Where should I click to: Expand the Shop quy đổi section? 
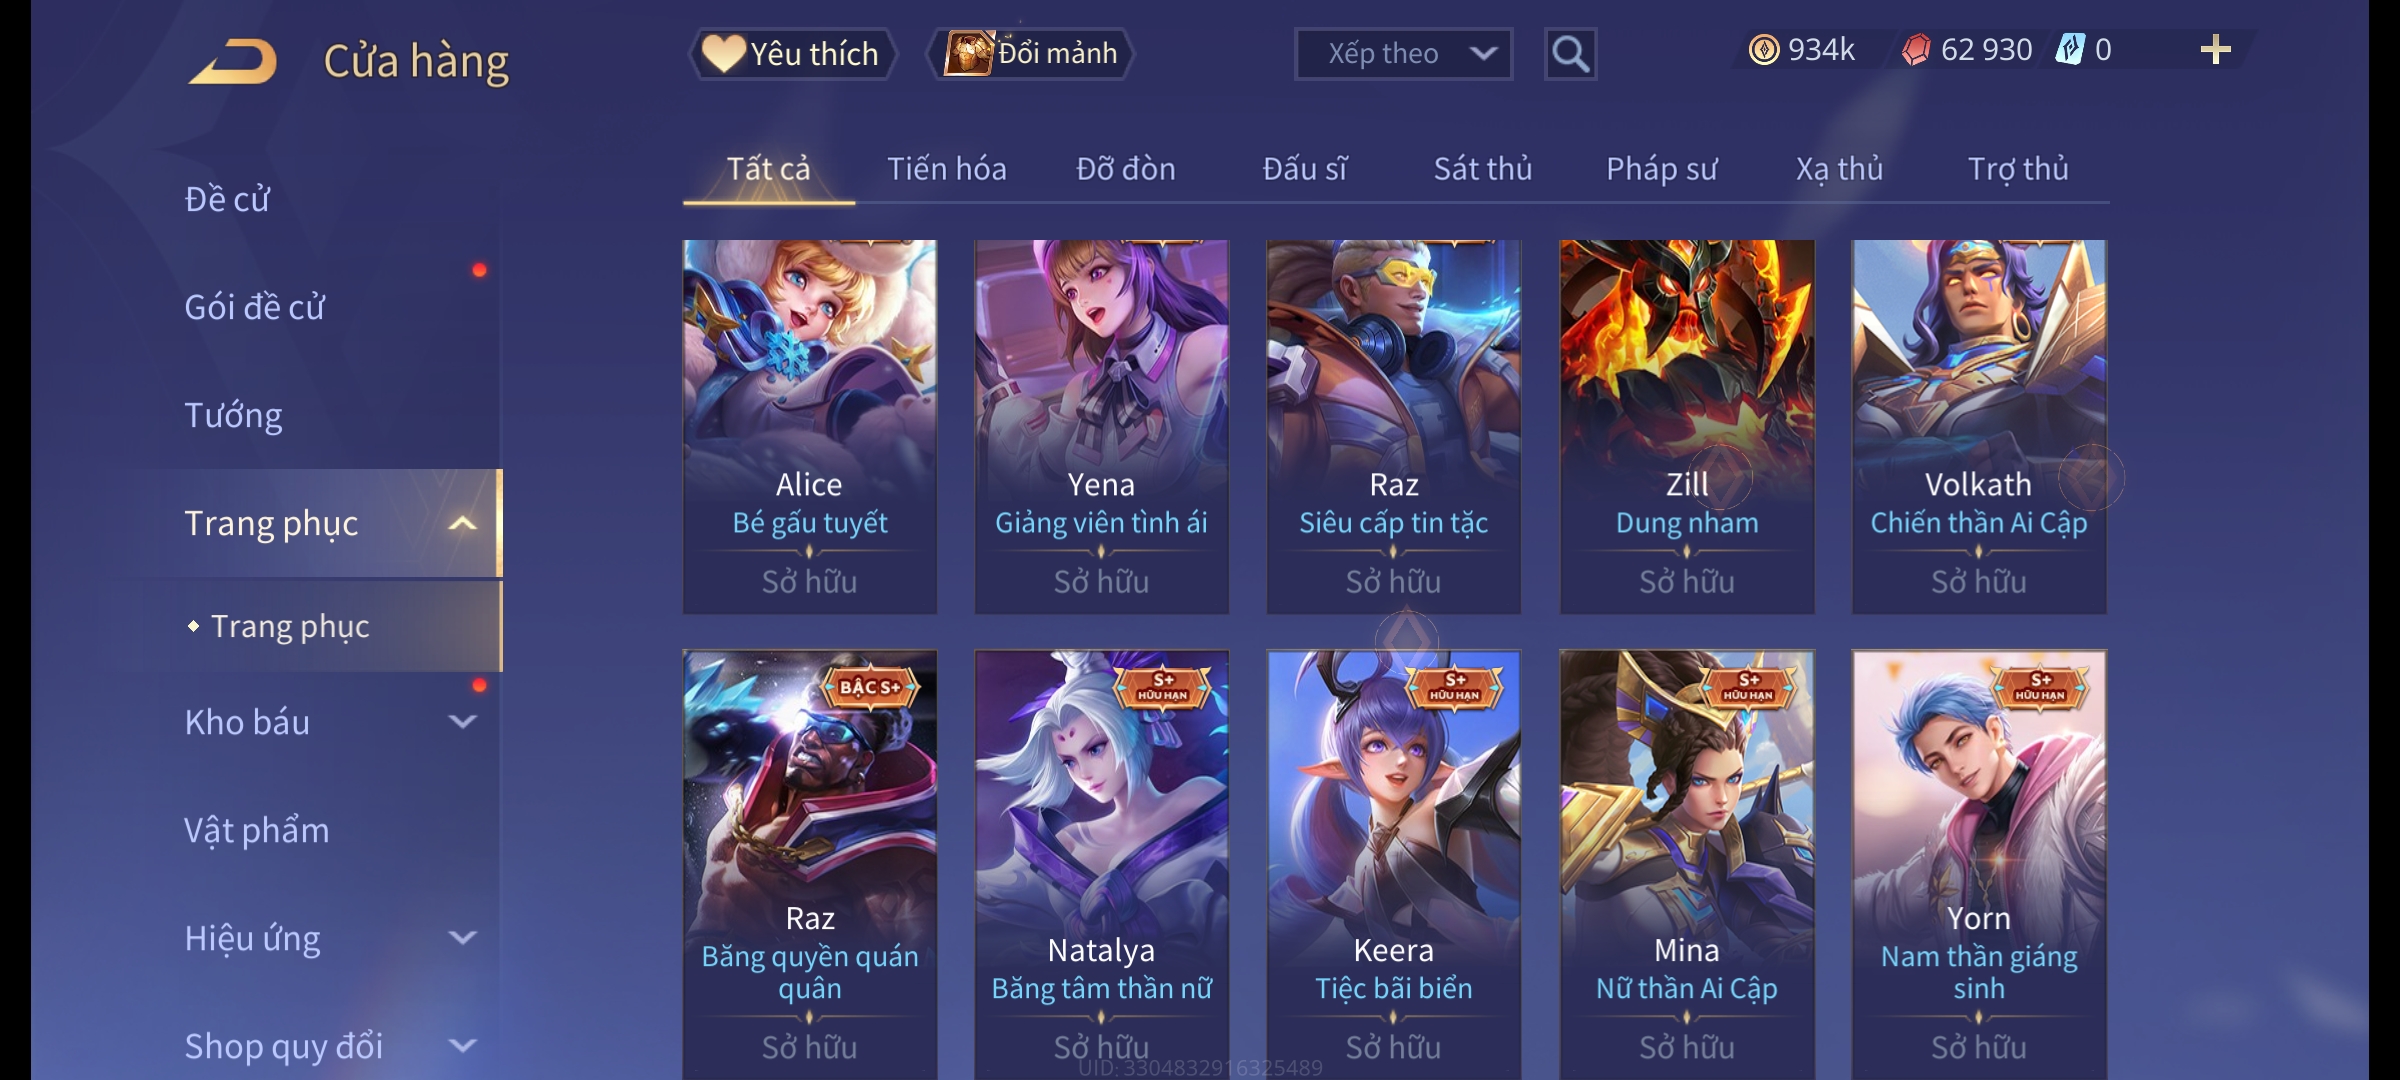[462, 1045]
